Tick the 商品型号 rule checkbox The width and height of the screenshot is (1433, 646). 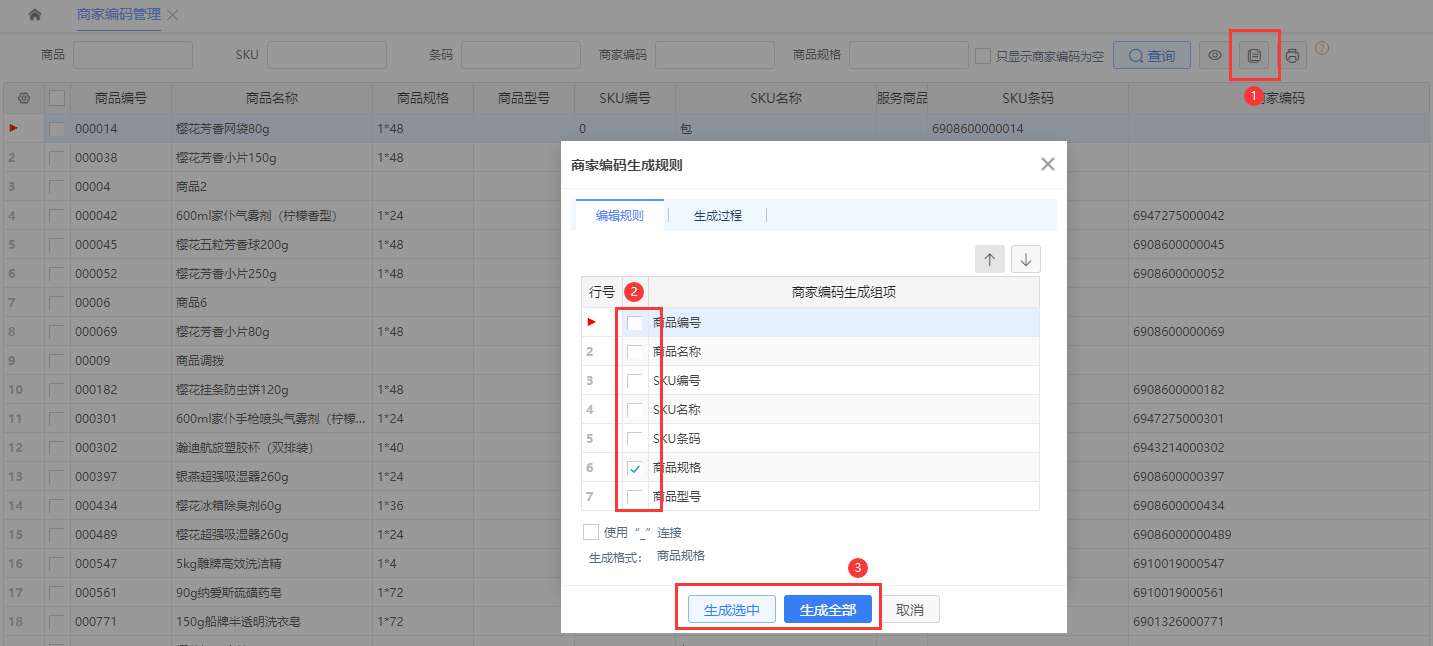(x=635, y=497)
